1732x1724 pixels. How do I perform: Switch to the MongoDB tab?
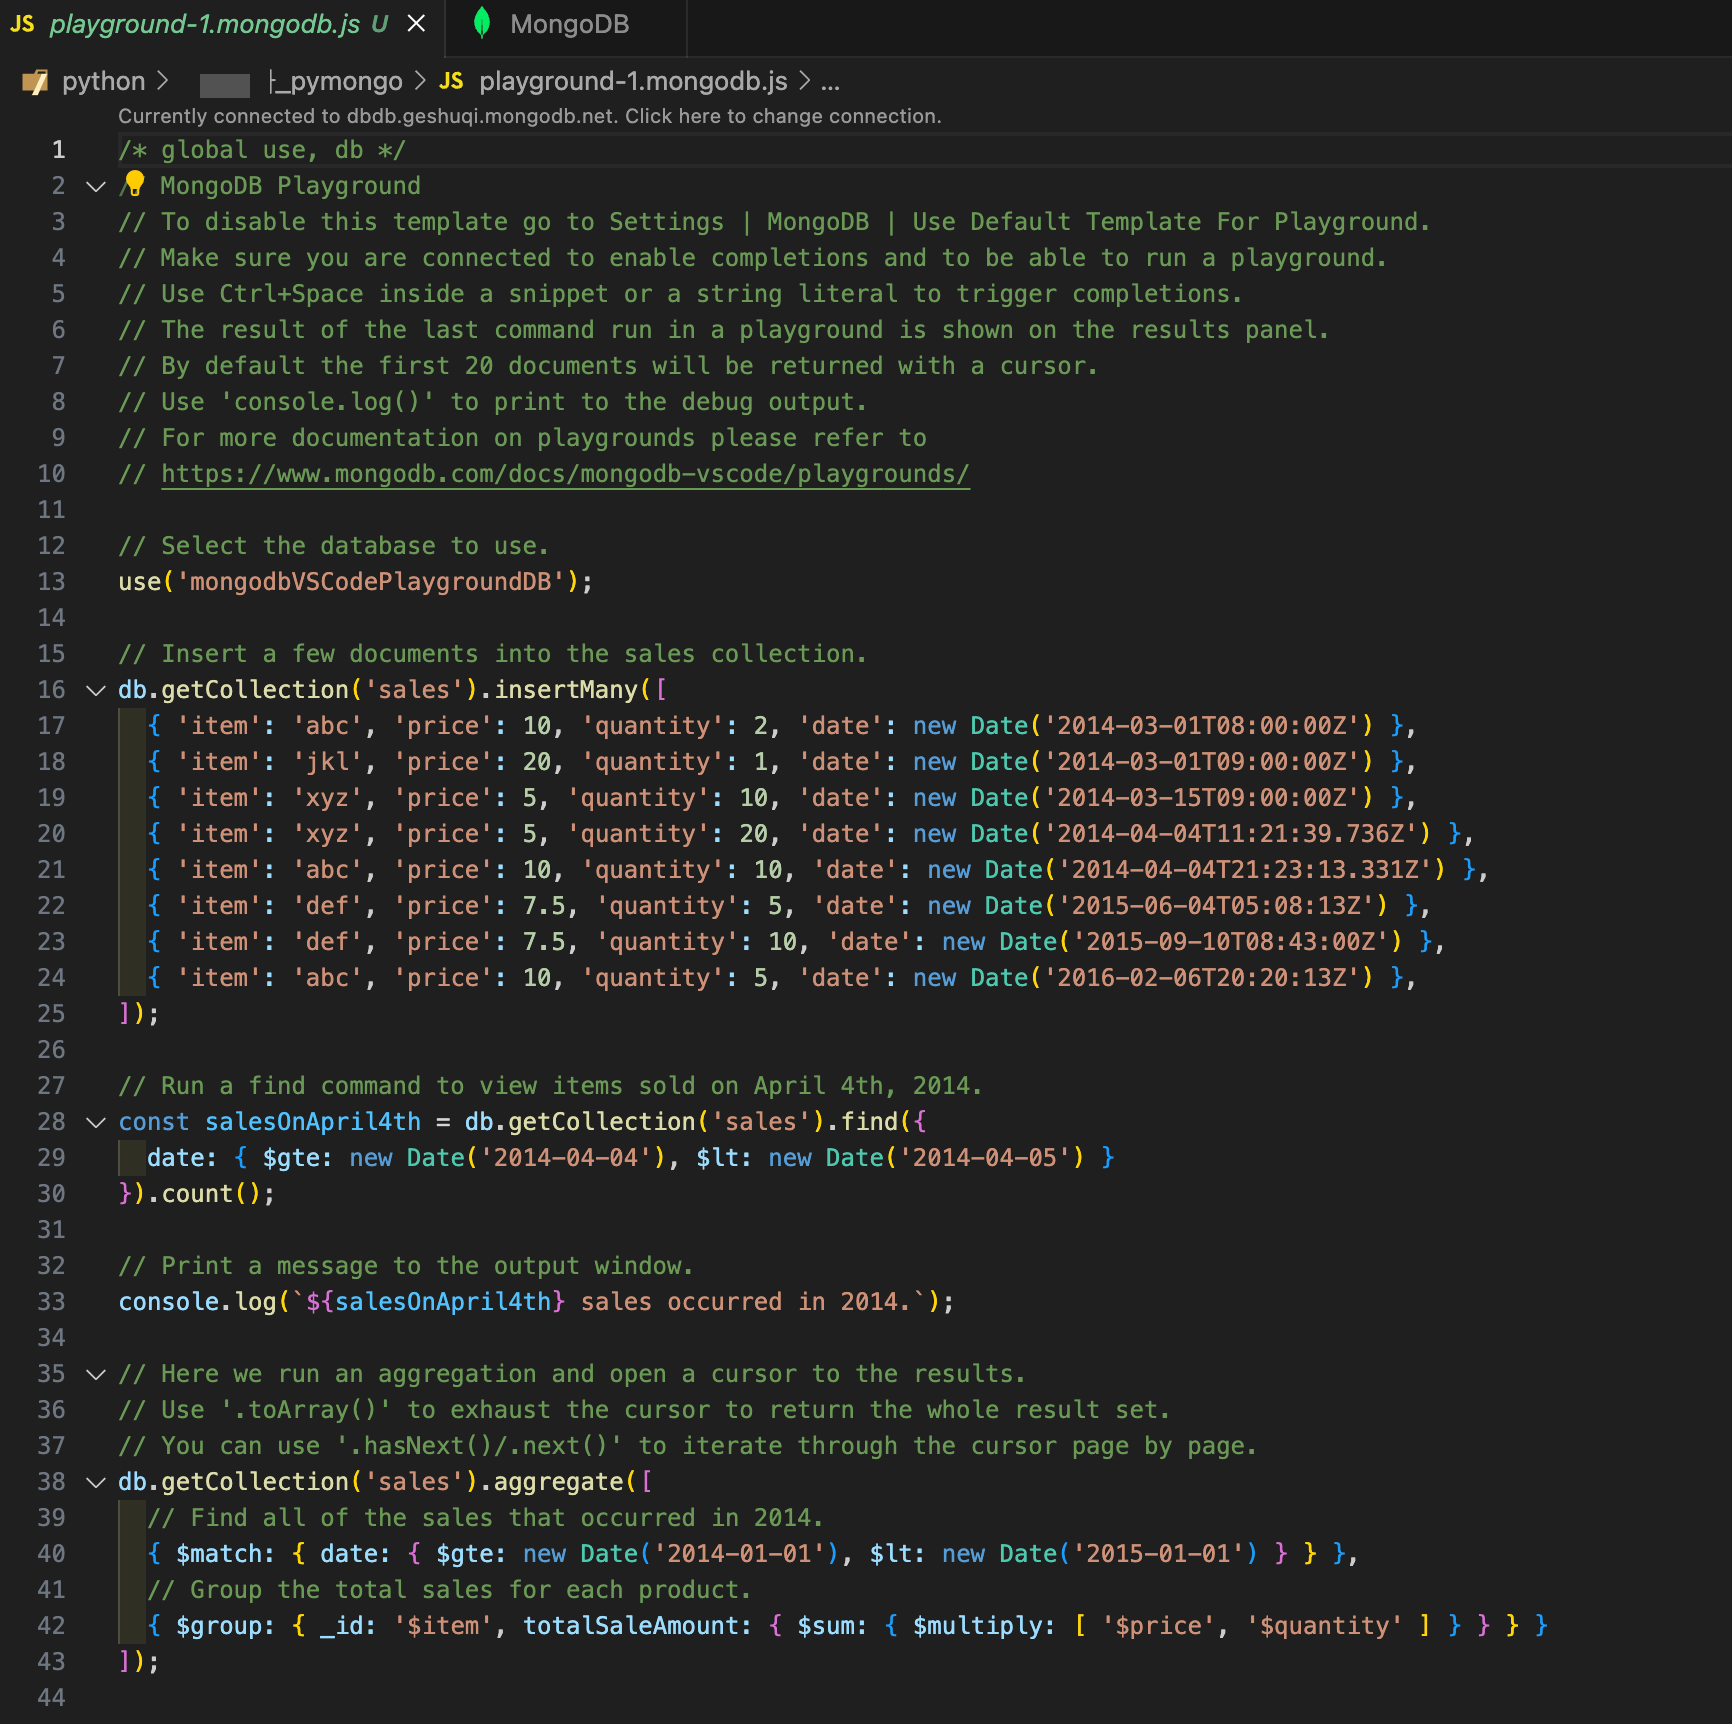(568, 24)
